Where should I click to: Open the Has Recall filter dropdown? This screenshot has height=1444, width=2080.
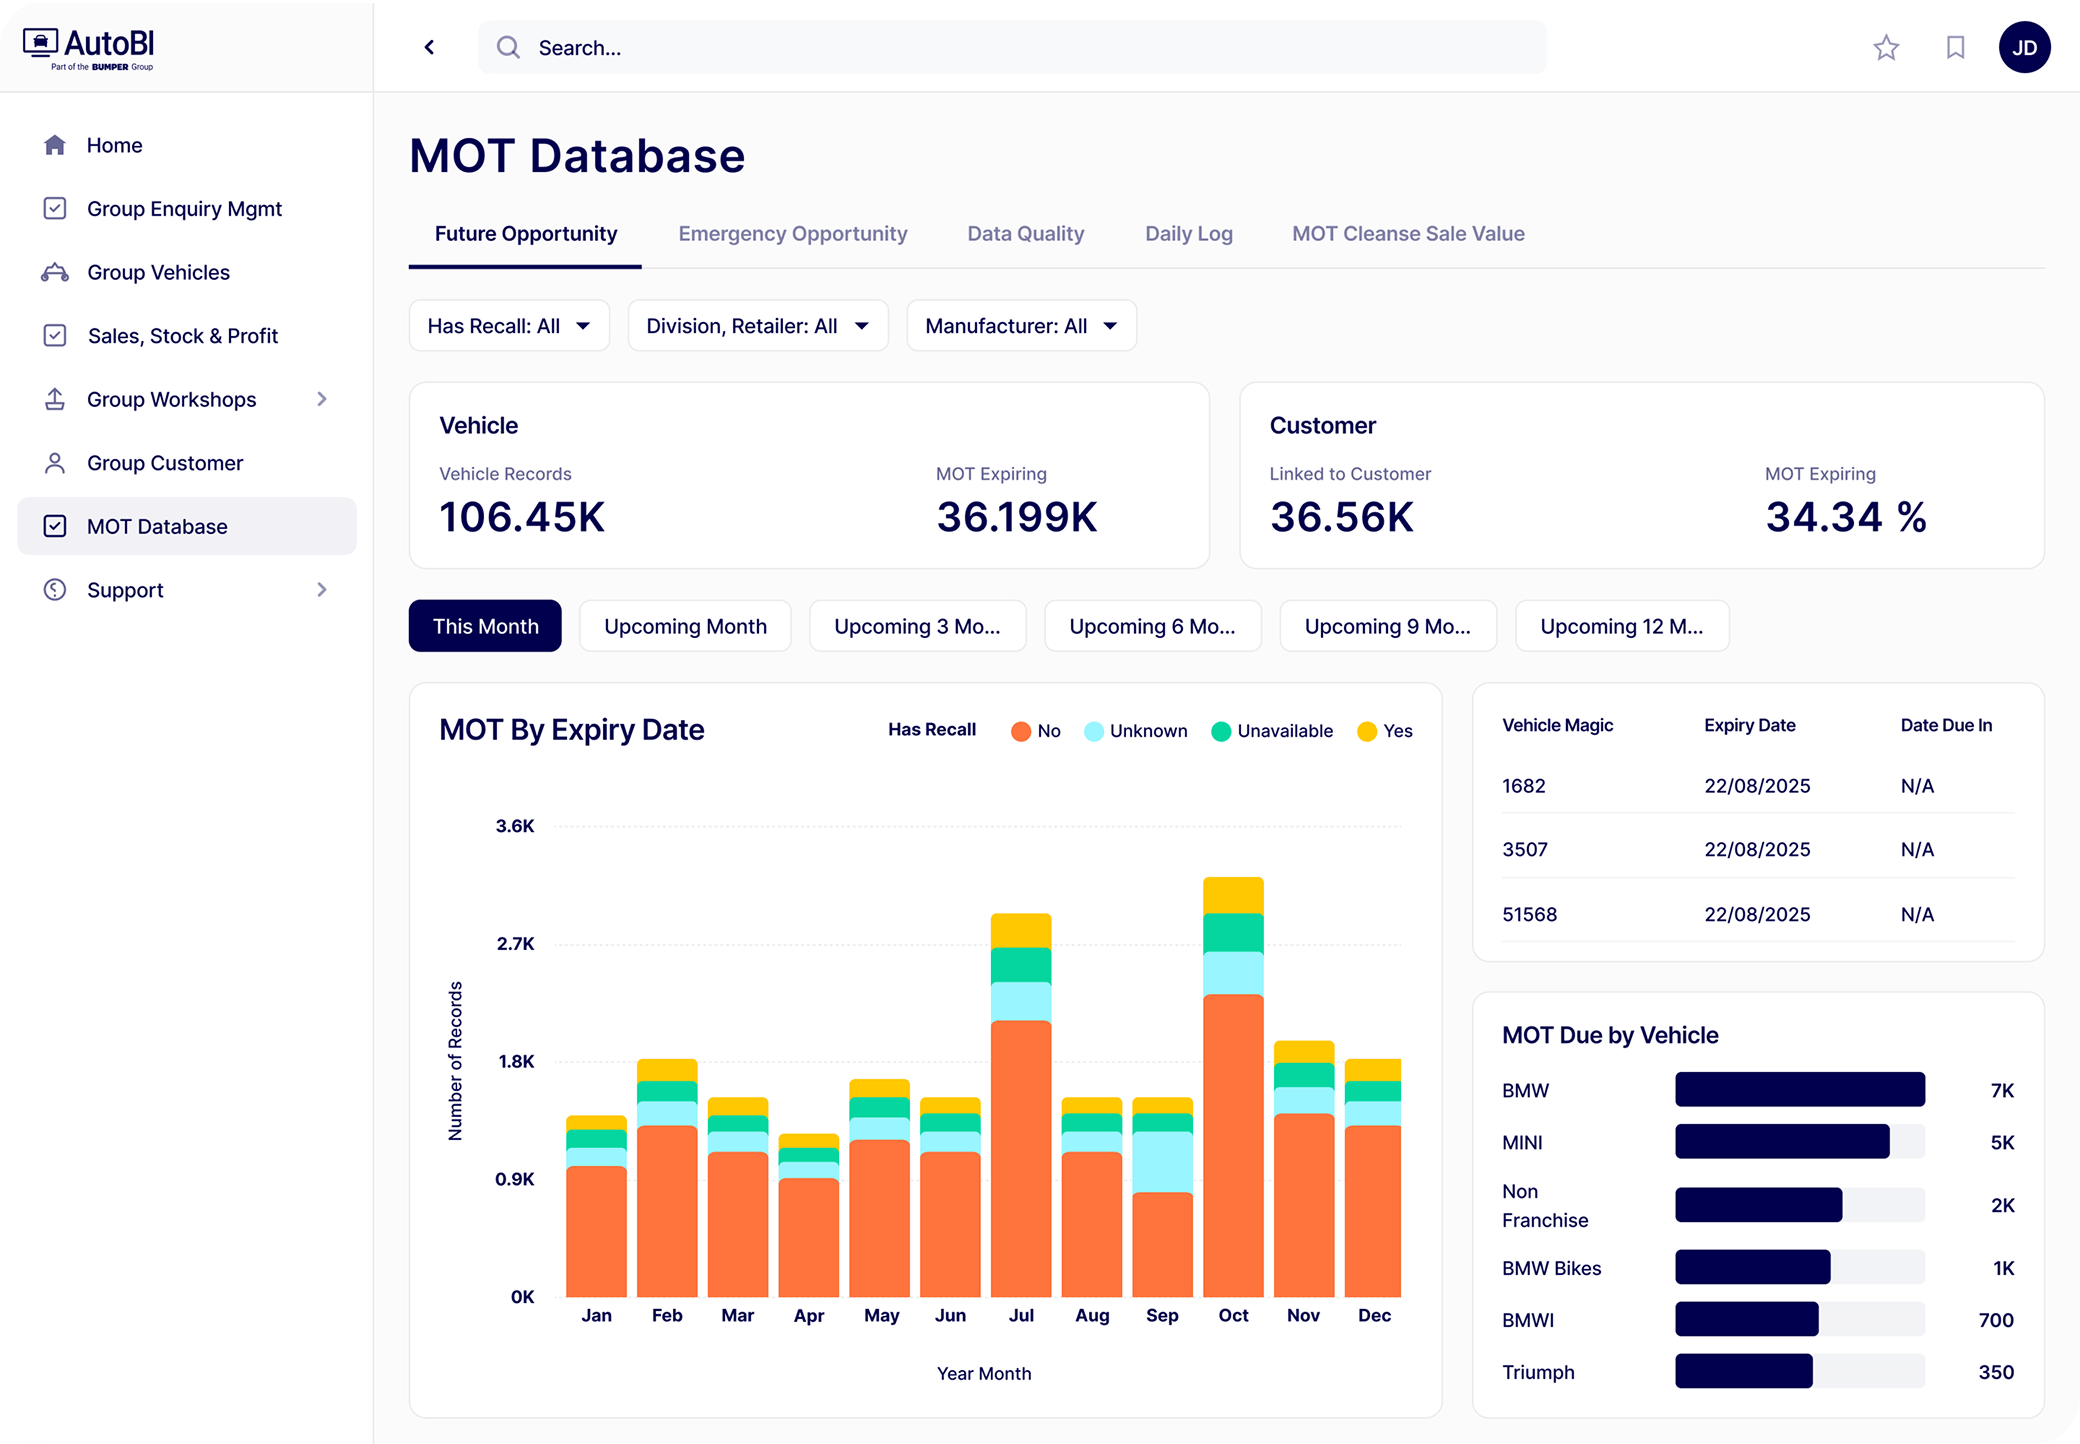[x=509, y=326]
